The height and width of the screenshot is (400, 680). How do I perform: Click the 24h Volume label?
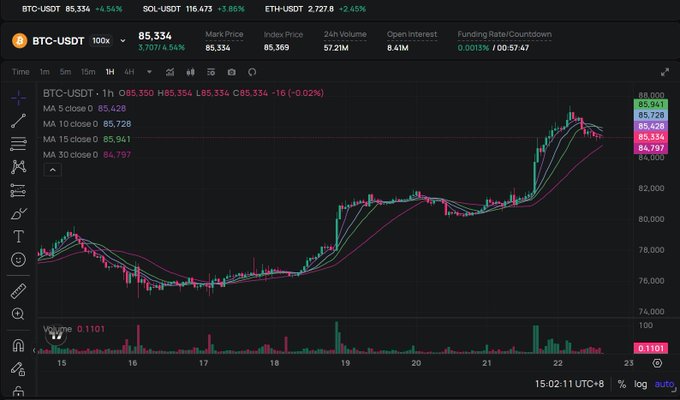pos(345,34)
